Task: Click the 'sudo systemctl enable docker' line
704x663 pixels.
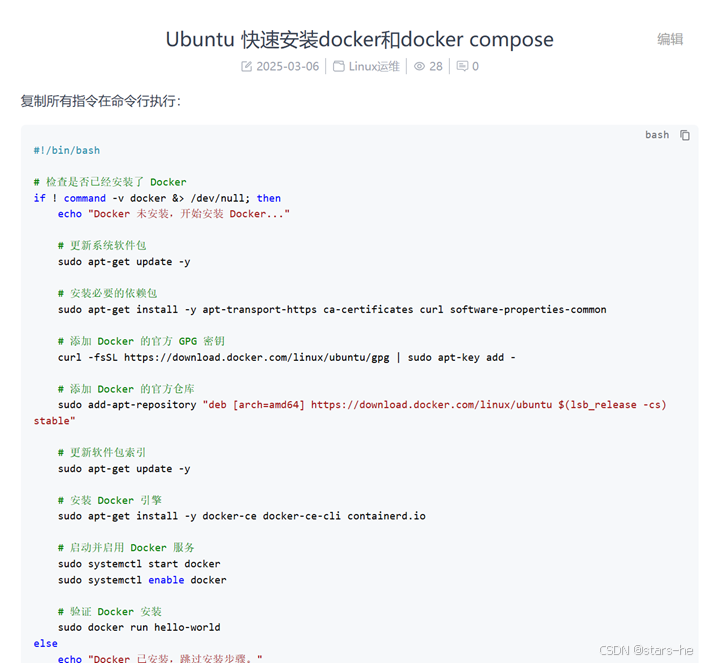Action: [x=142, y=580]
